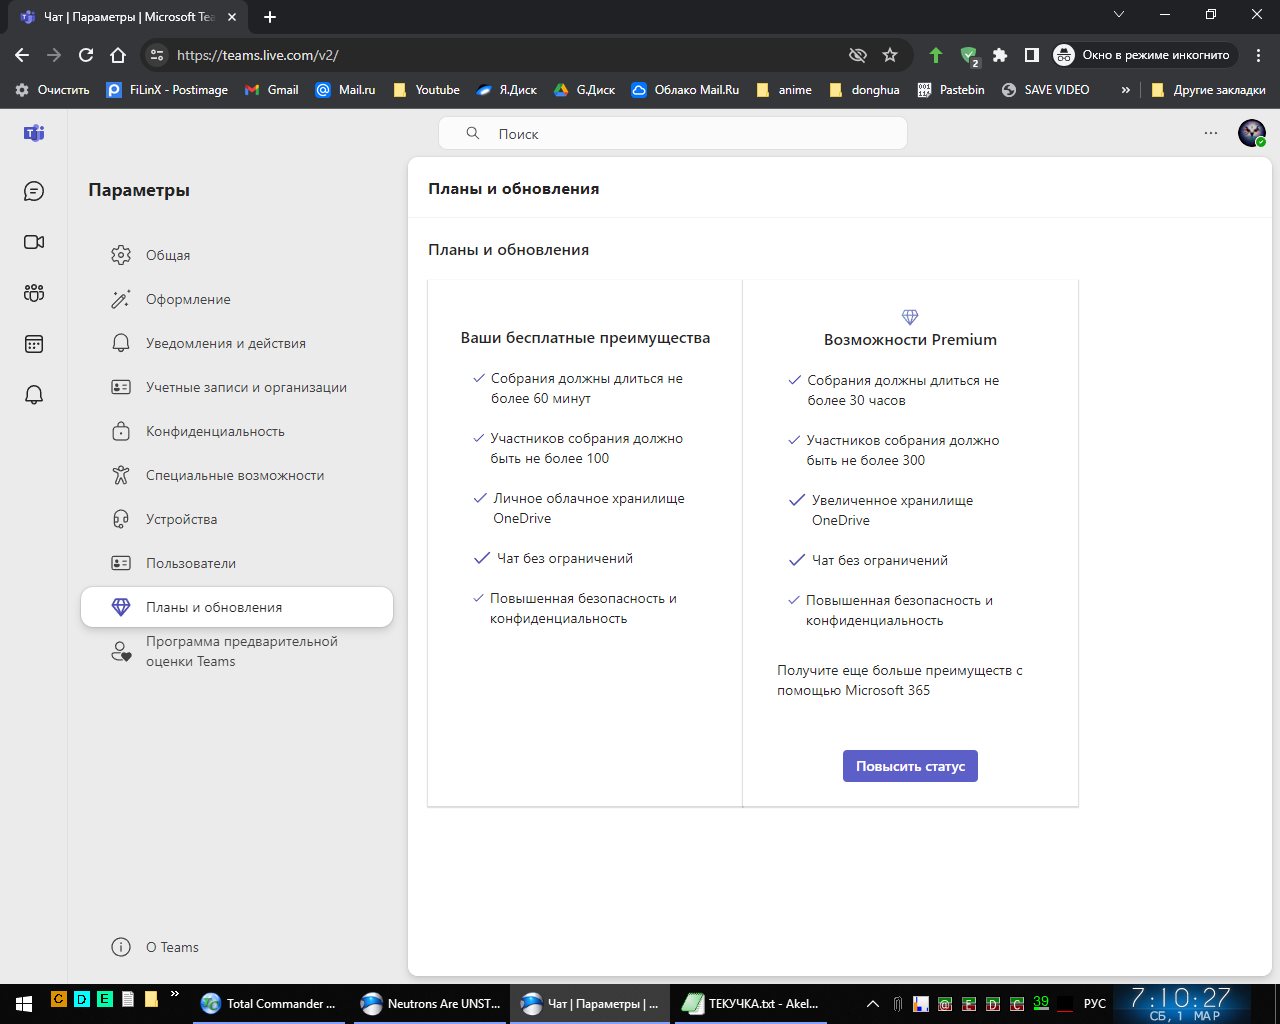Open Учетные записи и организации settings
This screenshot has width=1280, height=1024.
pos(237,387)
